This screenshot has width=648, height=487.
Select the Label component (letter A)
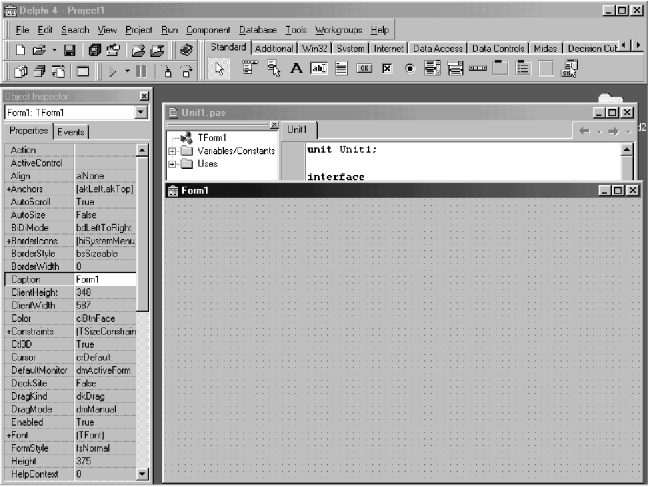(x=296, y=68)
